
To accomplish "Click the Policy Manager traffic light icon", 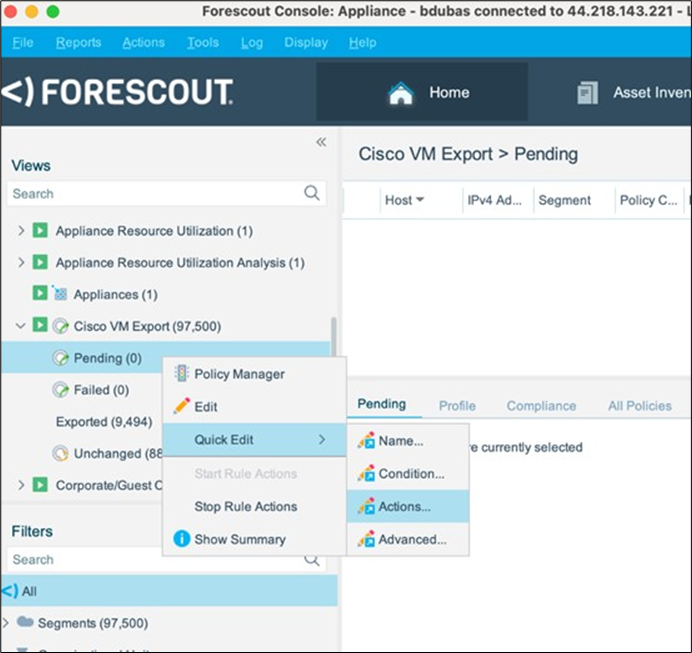I will point(181,373).
